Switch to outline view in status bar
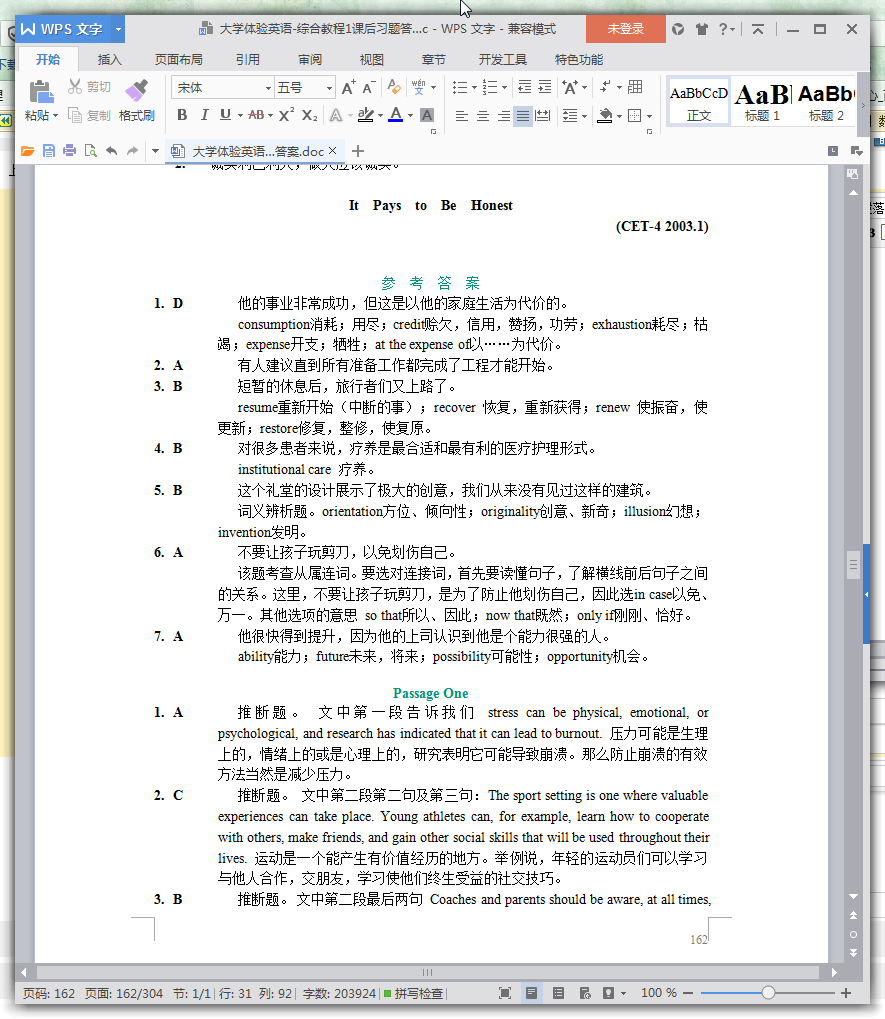 click(x=558, y=993)
